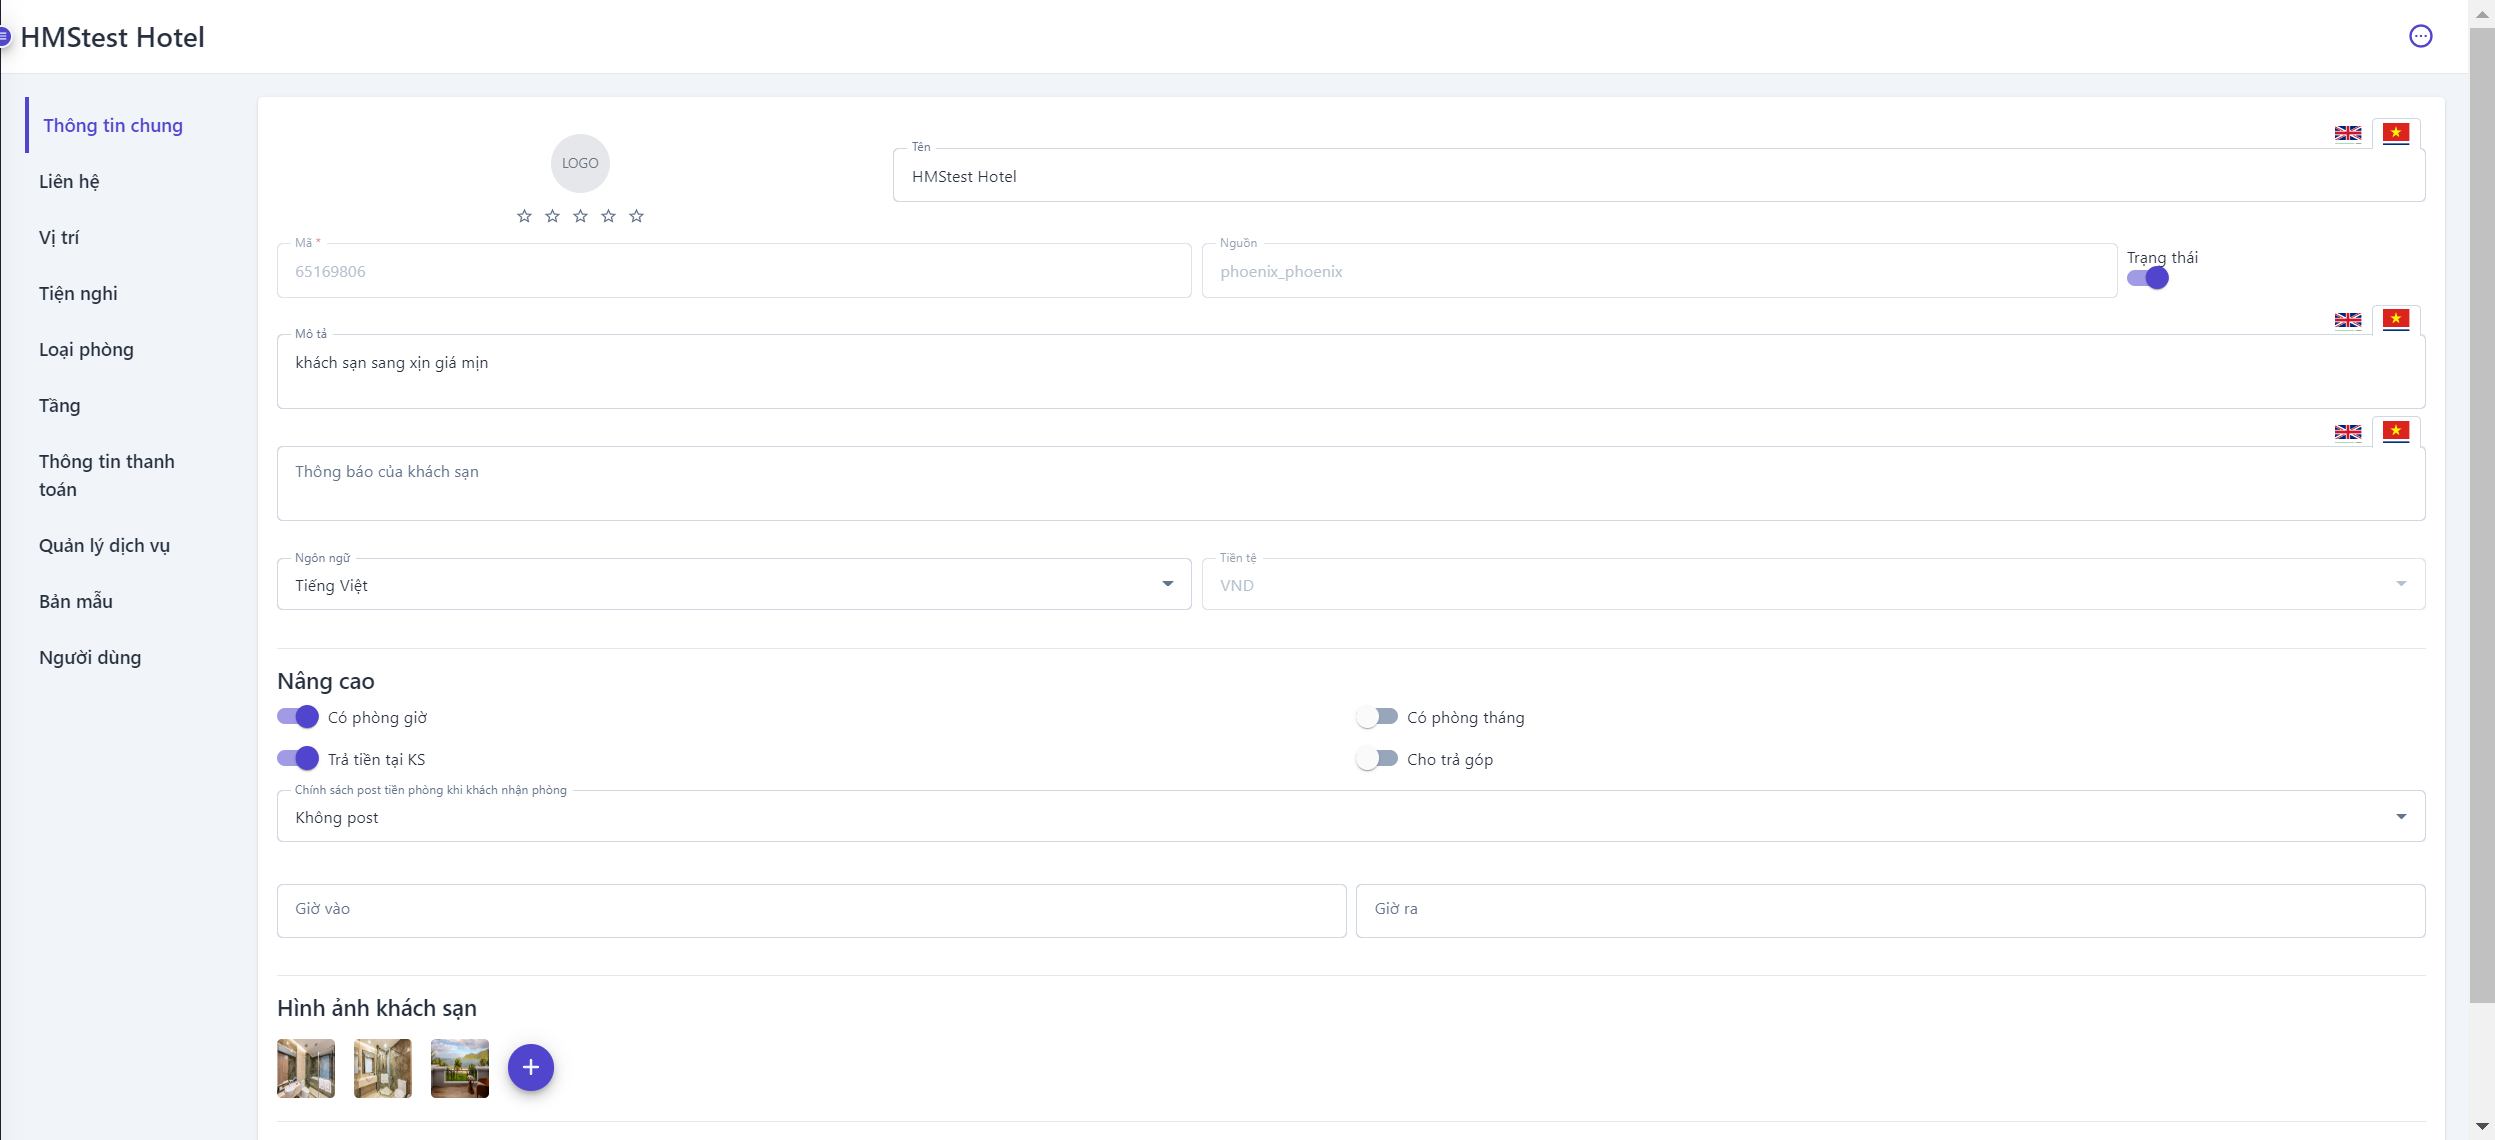This screenshot has height=1140, width=2495.
Task: Add hotel image with the plus button
Action: pos(530,1067)
